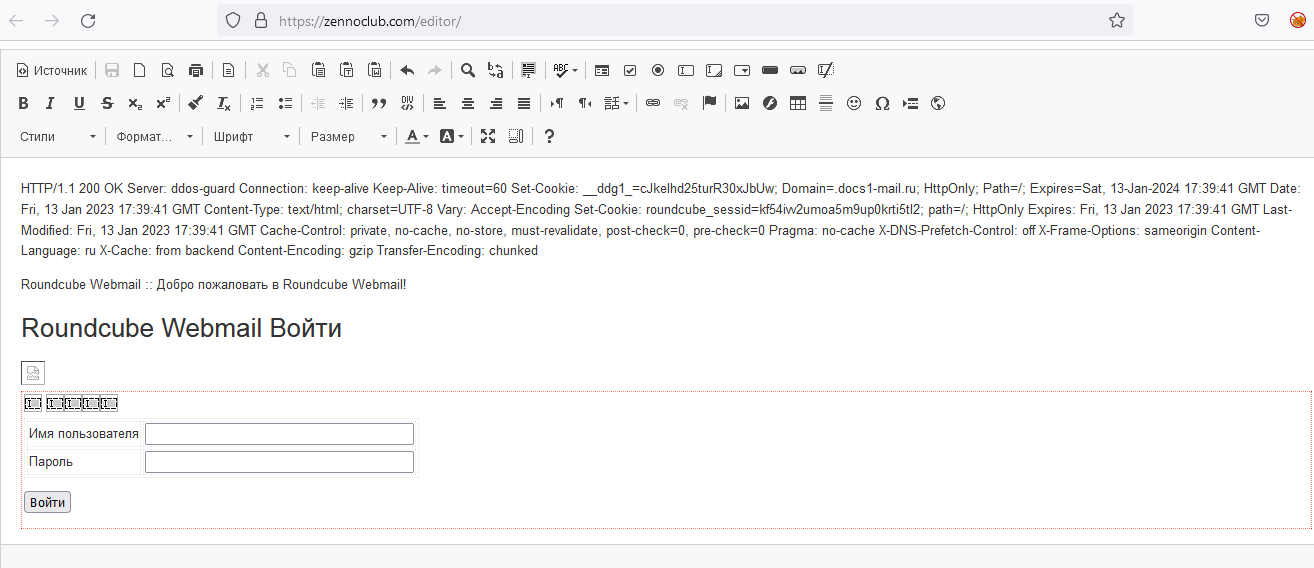Image resolution: width=1314 pixels, height=568 pixels.
Task: Click the Insert Table icon
Action: click(798, 103)
